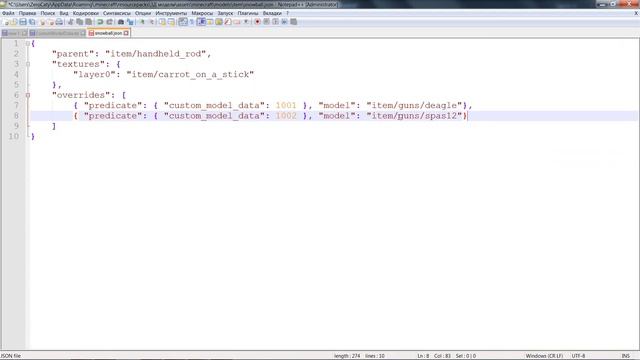Click the Close All toolbar icon
This screenshot has width=640, height=360.
(51, 22)
